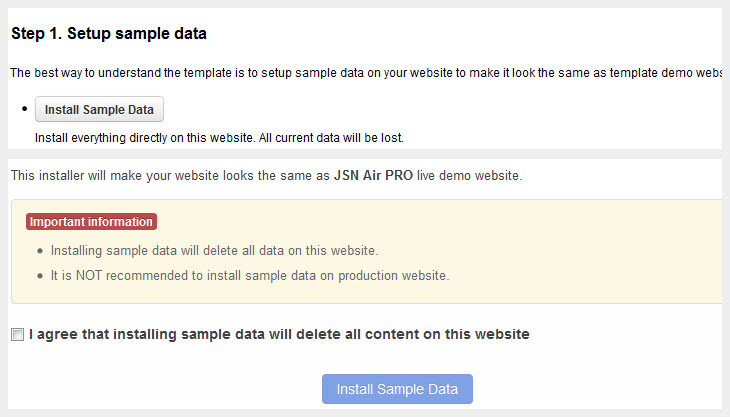
Task: Click the gray Install Sample Data button
Action: pyautogui.click(x=99, y=109)
